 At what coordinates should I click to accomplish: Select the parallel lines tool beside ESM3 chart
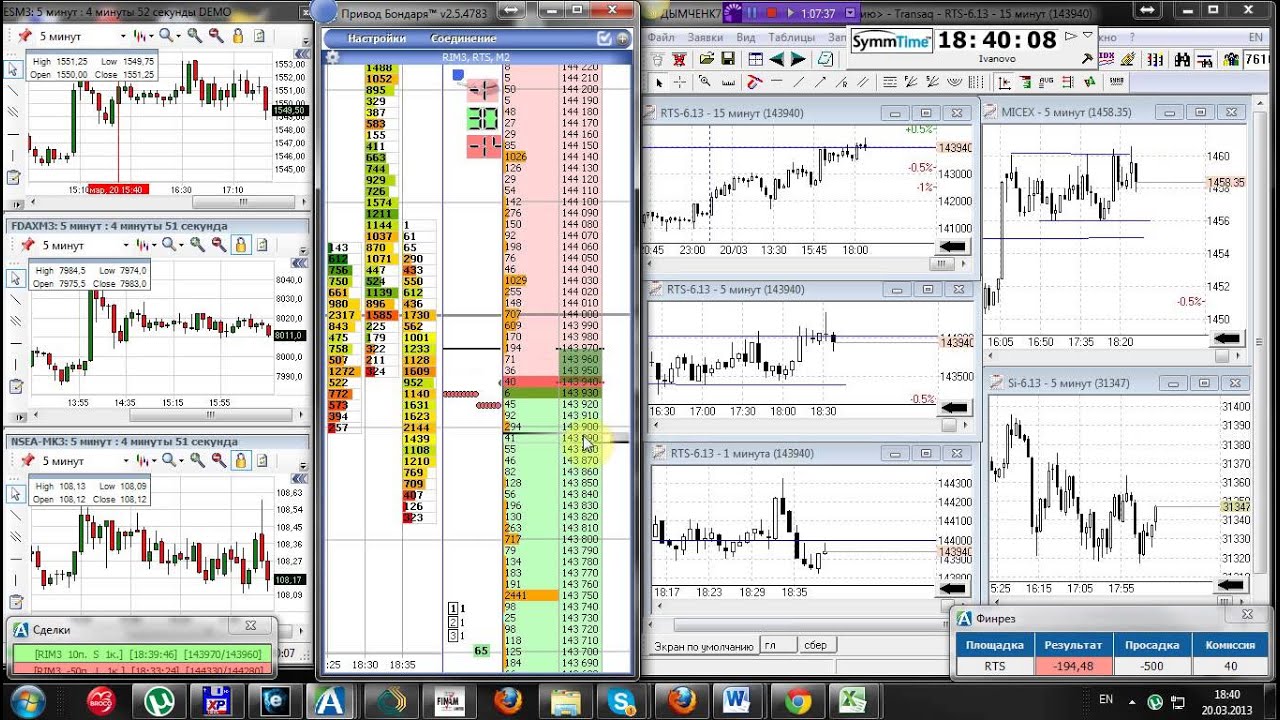(13, 111)
